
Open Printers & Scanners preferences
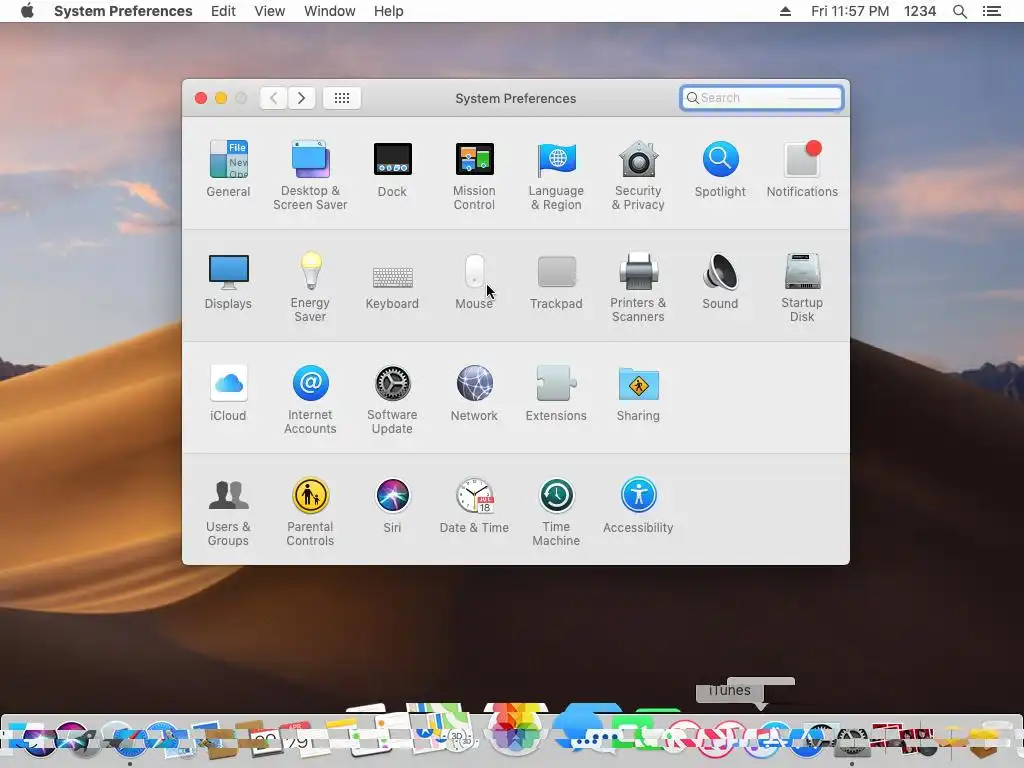coord(638,287)
